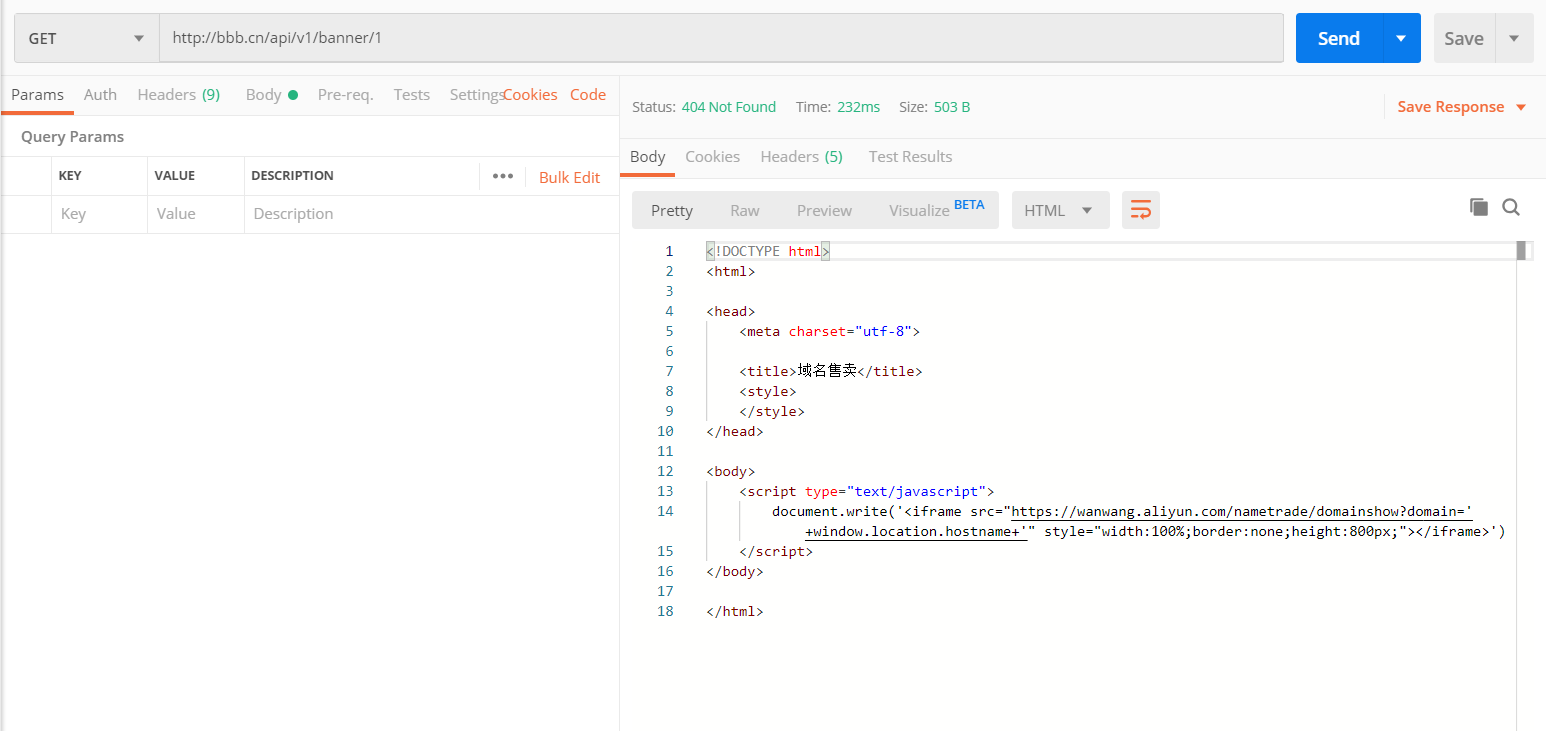Open the orange Cookies link beside Code
This screenshot has height=731, width=1546.
pos(530,95)
